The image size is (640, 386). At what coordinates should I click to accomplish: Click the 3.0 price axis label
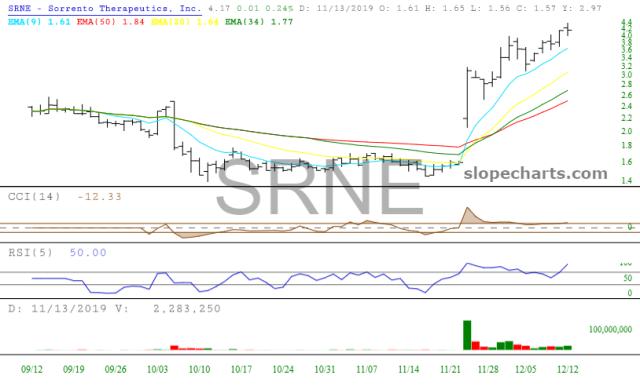[x=627, y=75]
